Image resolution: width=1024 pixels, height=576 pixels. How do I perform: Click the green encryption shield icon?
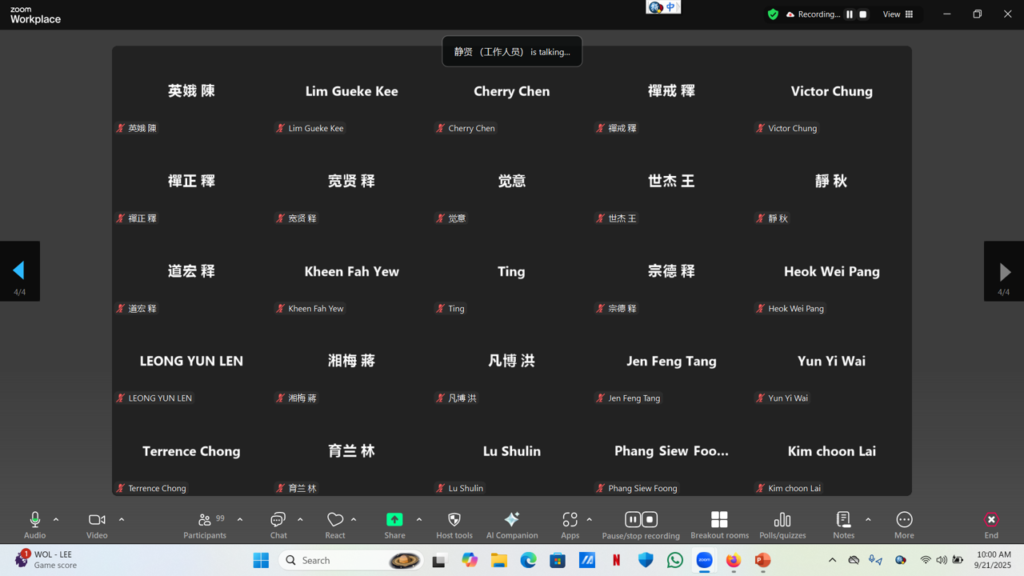[x=773, y=14]
